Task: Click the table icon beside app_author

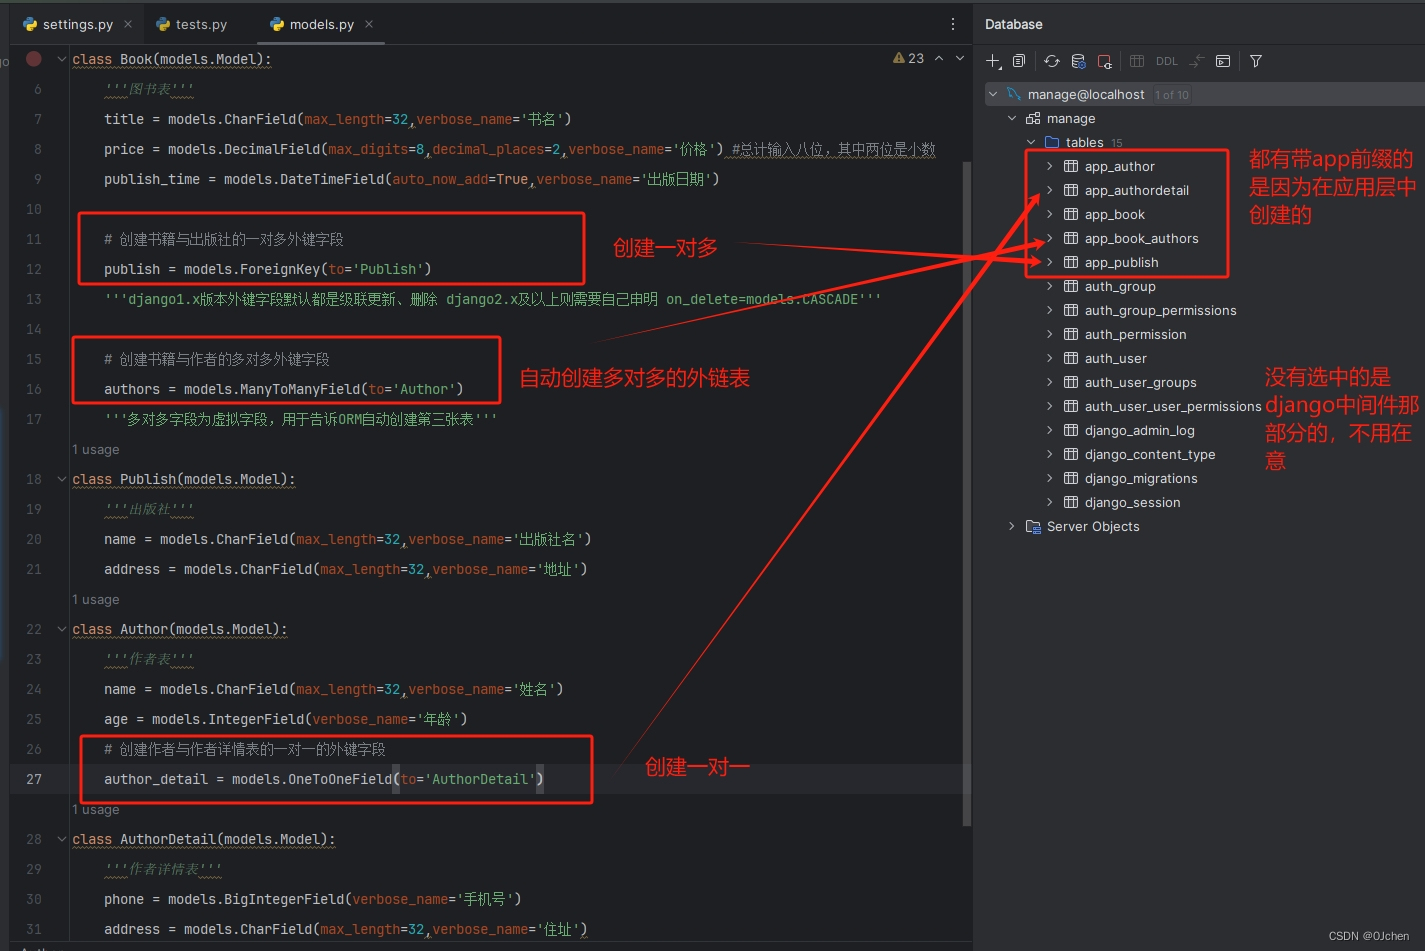Action: [1071, 166]
